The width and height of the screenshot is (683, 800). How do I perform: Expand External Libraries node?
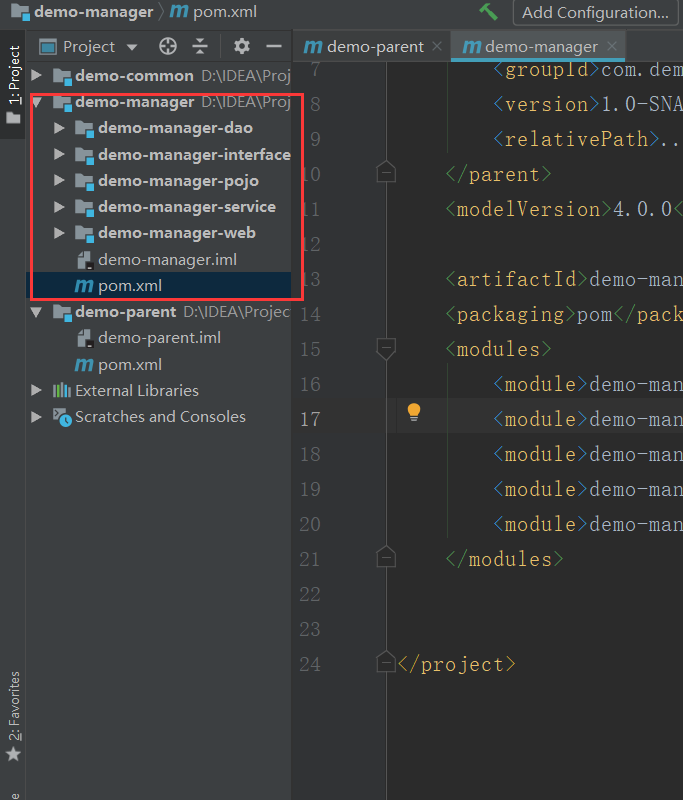[36, 390]
